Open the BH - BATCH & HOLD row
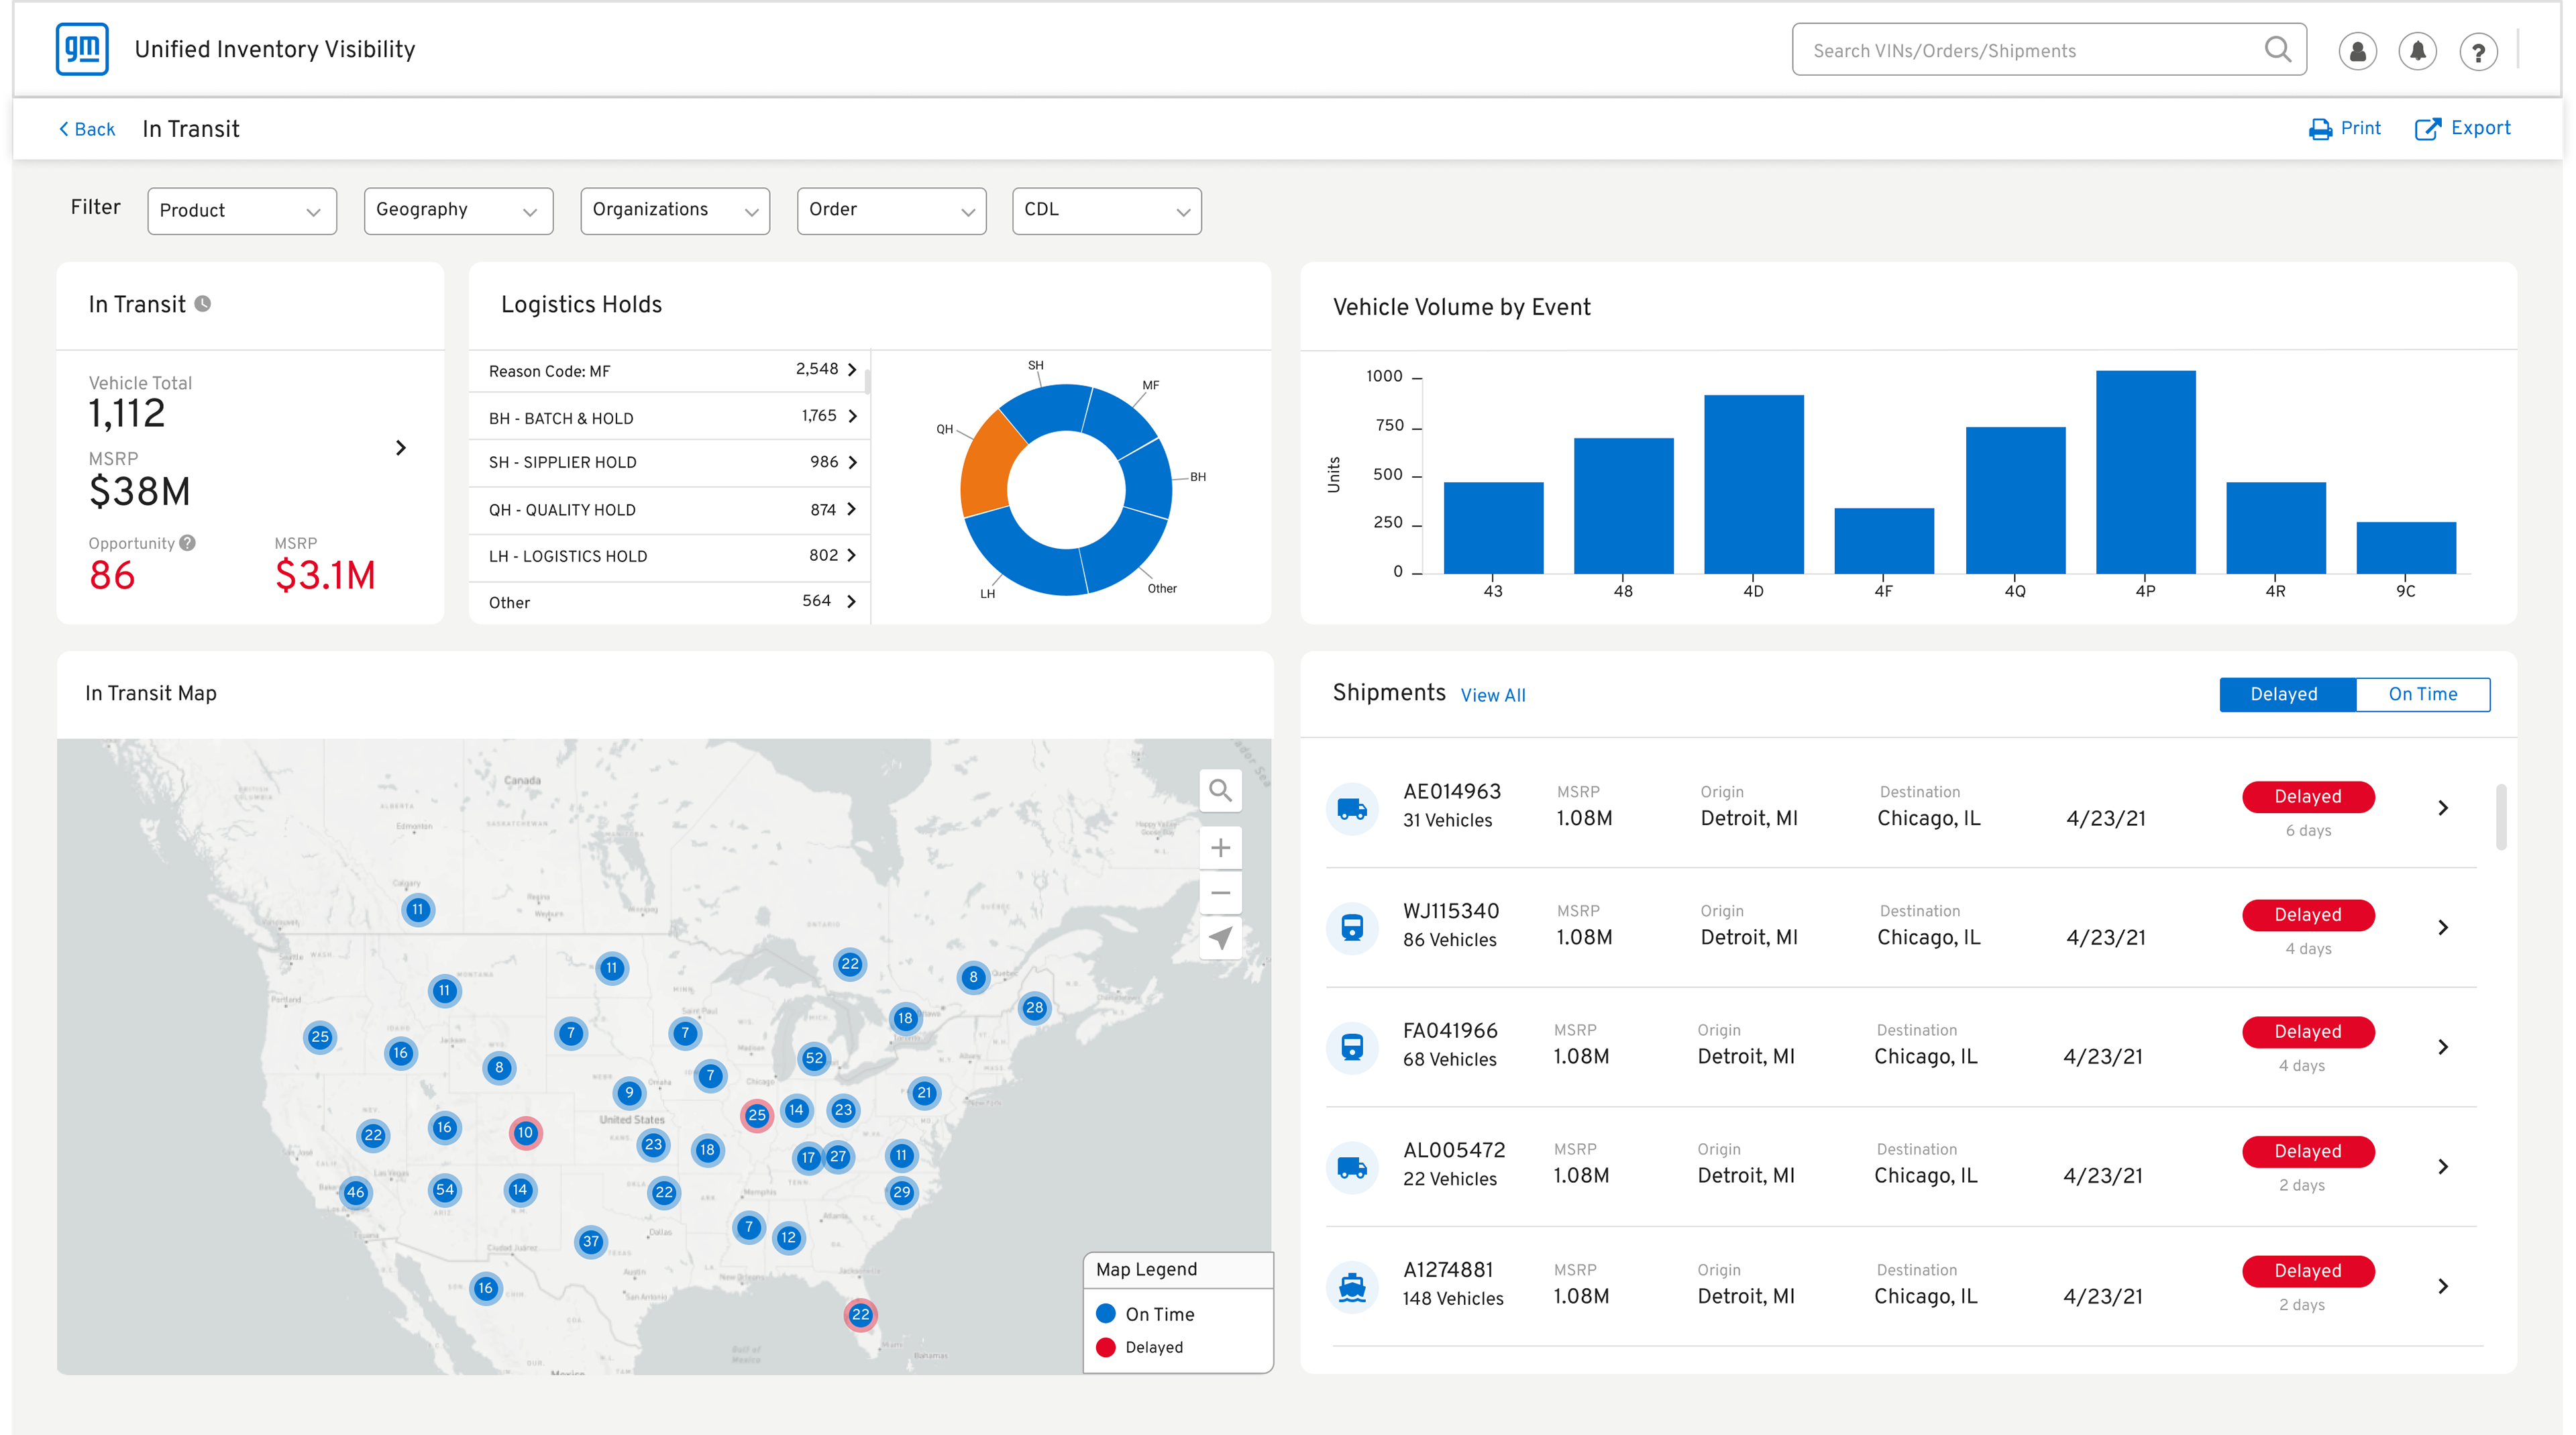 670,416
